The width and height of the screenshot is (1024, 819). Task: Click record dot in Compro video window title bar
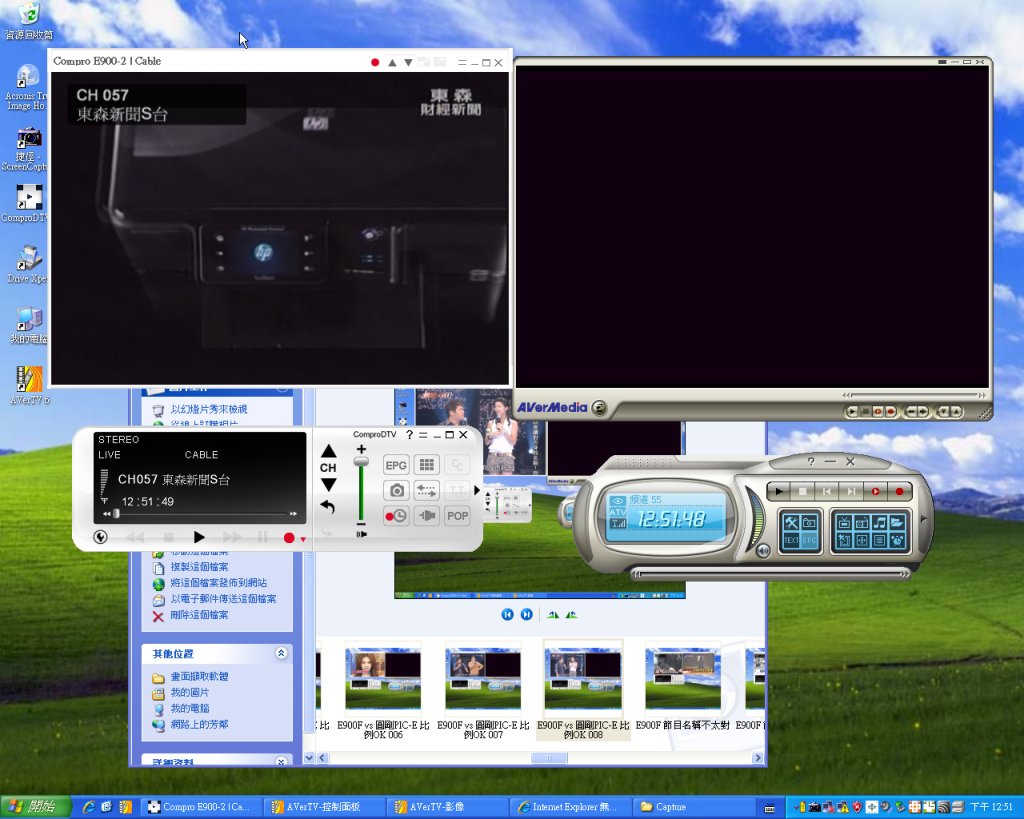click(x=375, y=63)
